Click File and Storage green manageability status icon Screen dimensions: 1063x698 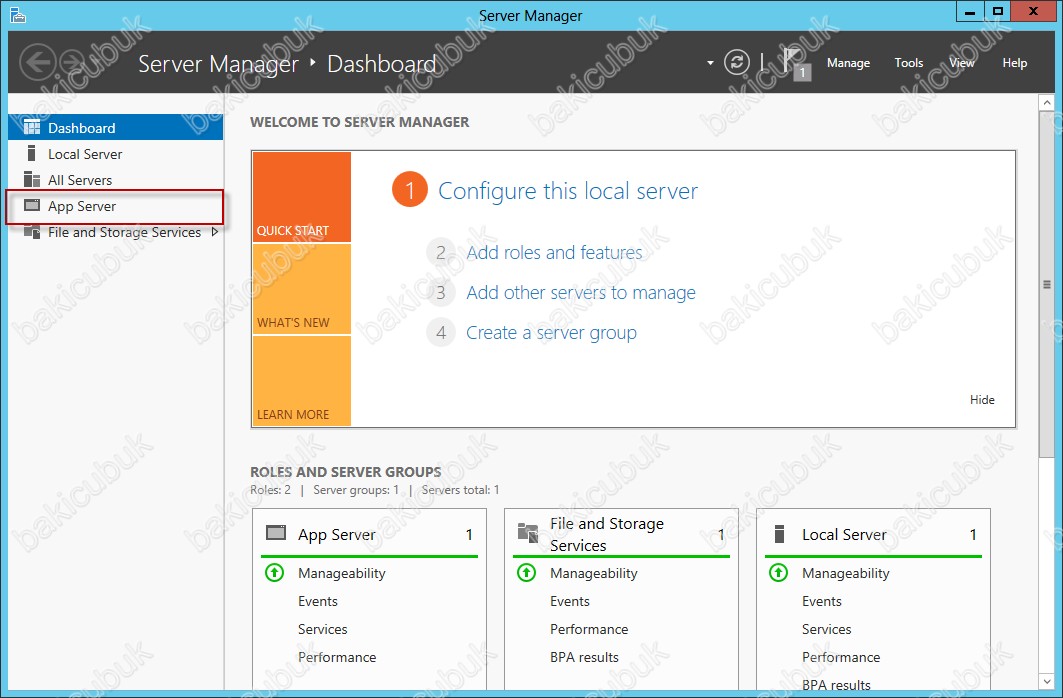(x=527, y=573)
